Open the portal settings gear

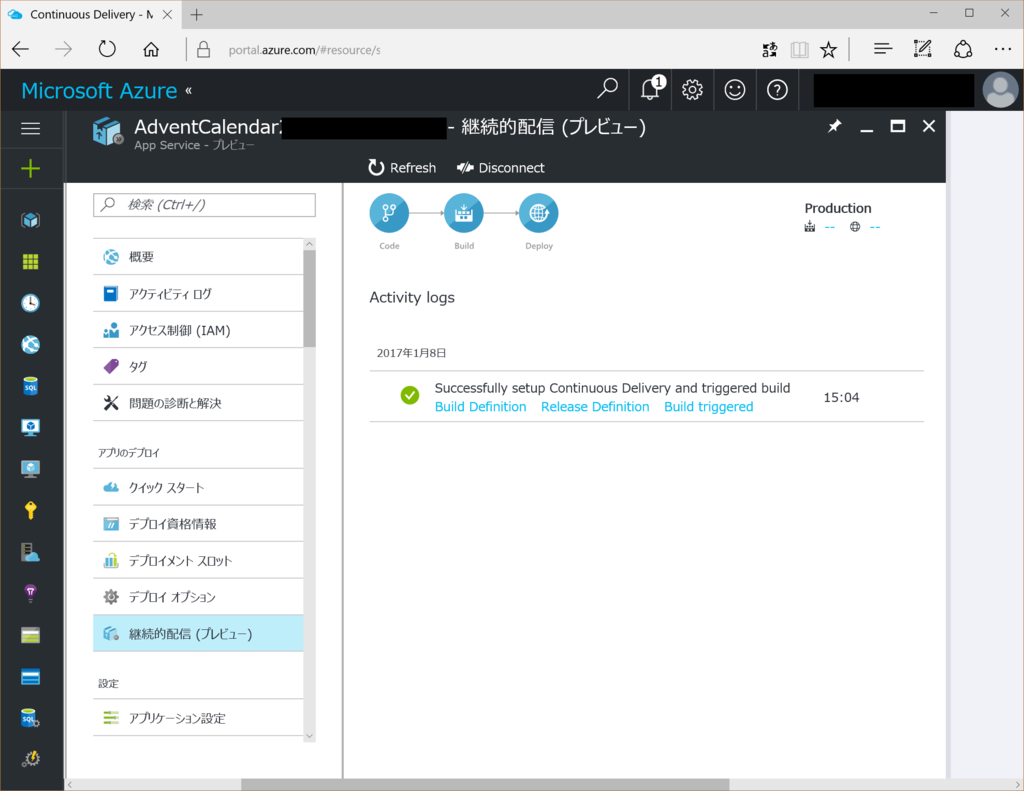tap(692, 89)
